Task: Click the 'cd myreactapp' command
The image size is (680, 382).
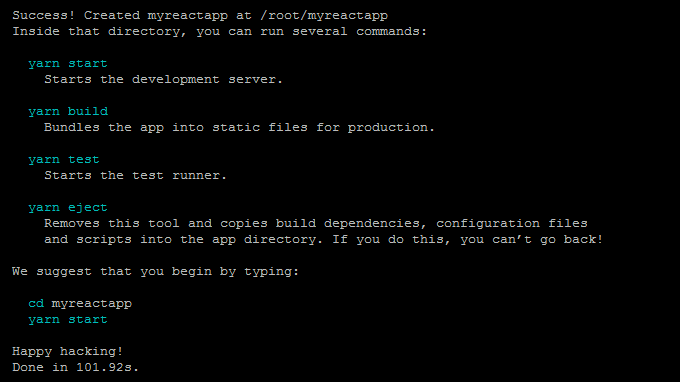Action: (x=80, y=304)
